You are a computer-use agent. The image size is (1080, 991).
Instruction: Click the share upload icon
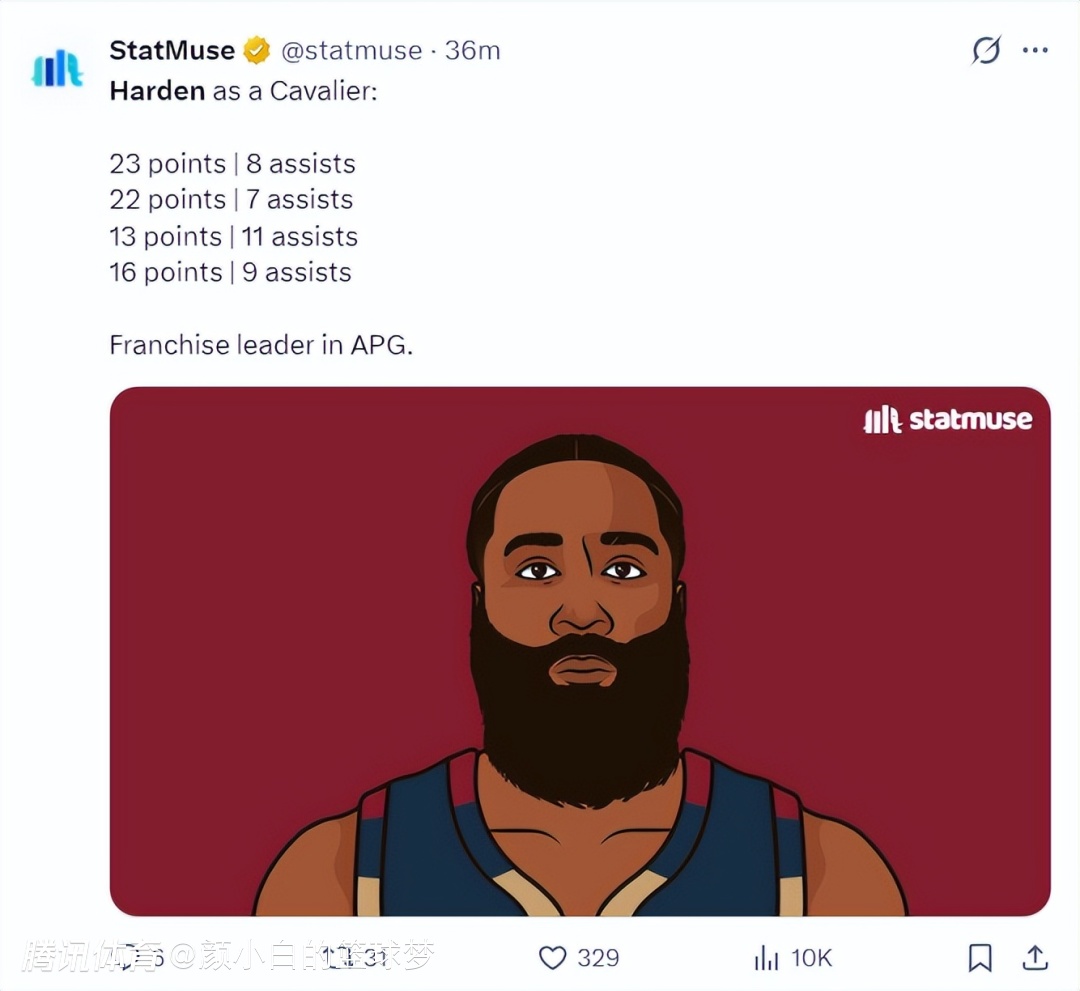pos(1035,957)
